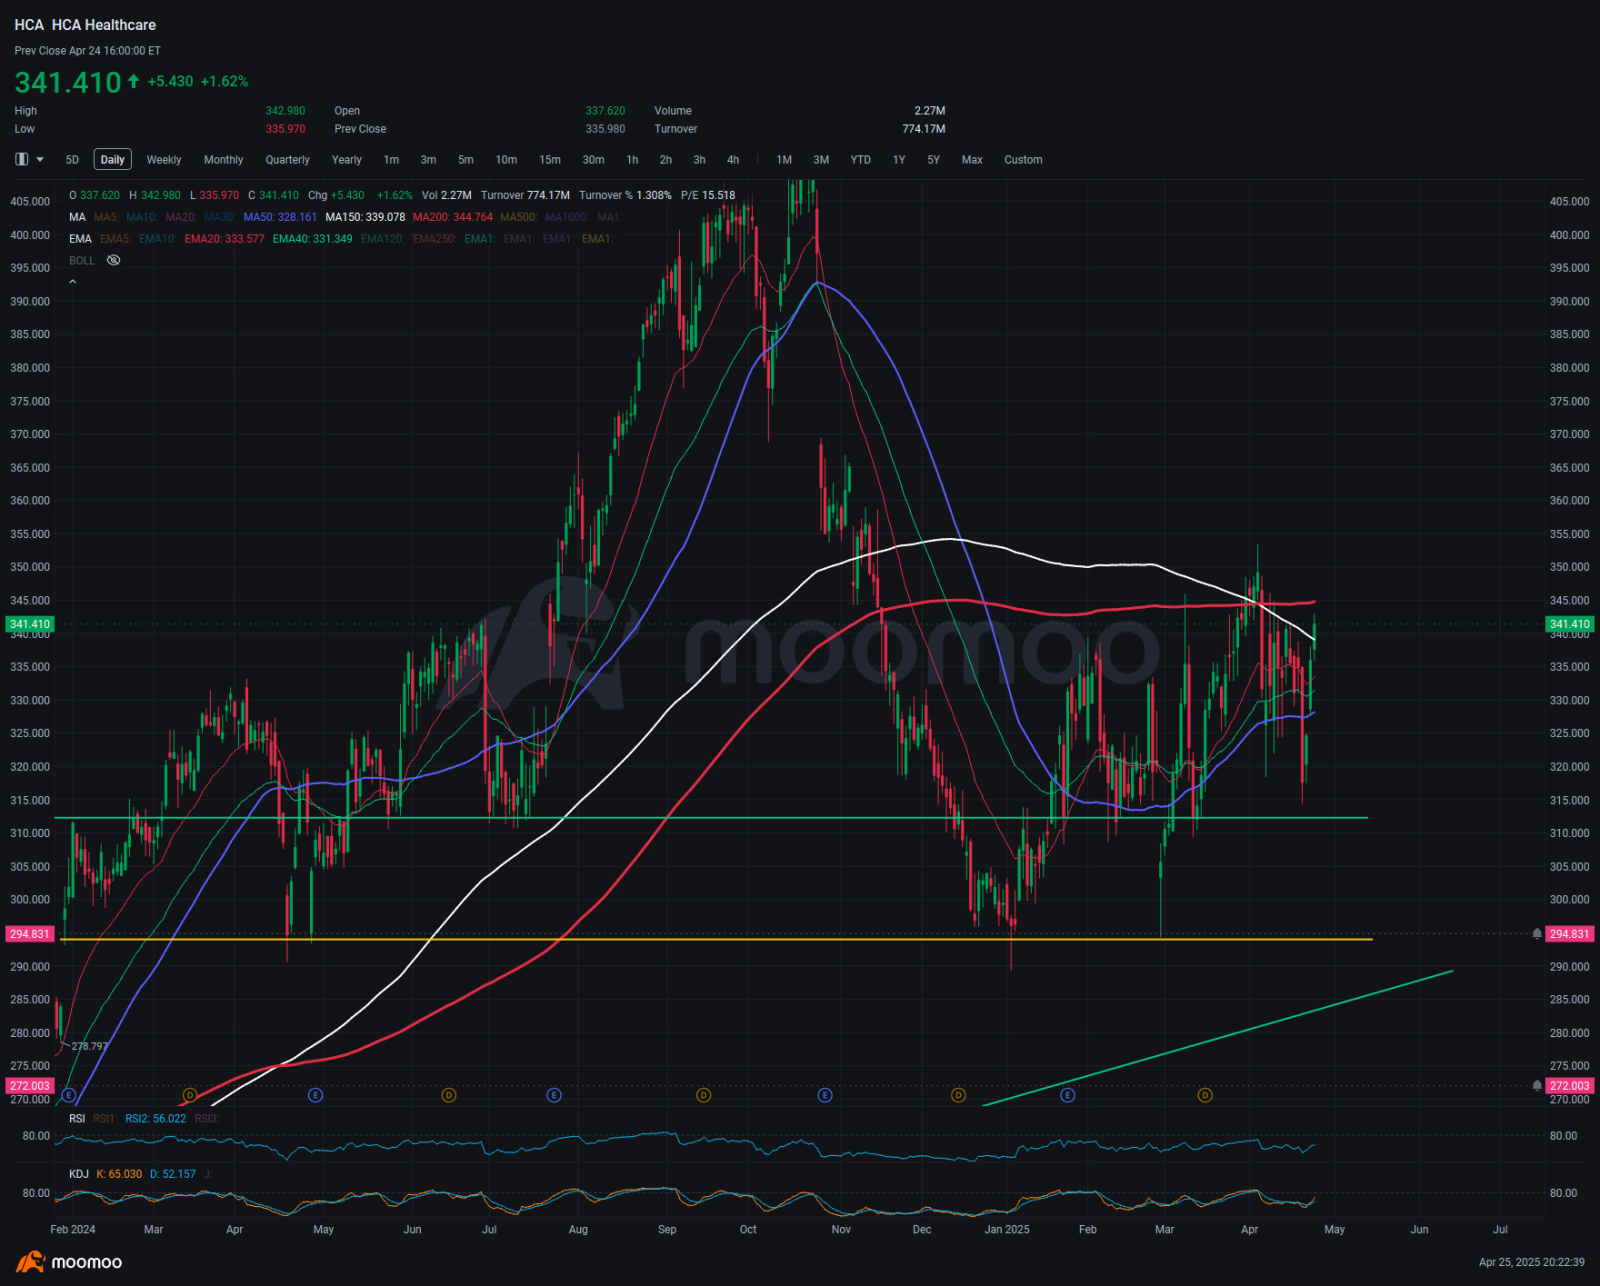1600x1286 pixels.
Task: Click the Turnover 774.17M header value
Action: (x=923, y=129)
